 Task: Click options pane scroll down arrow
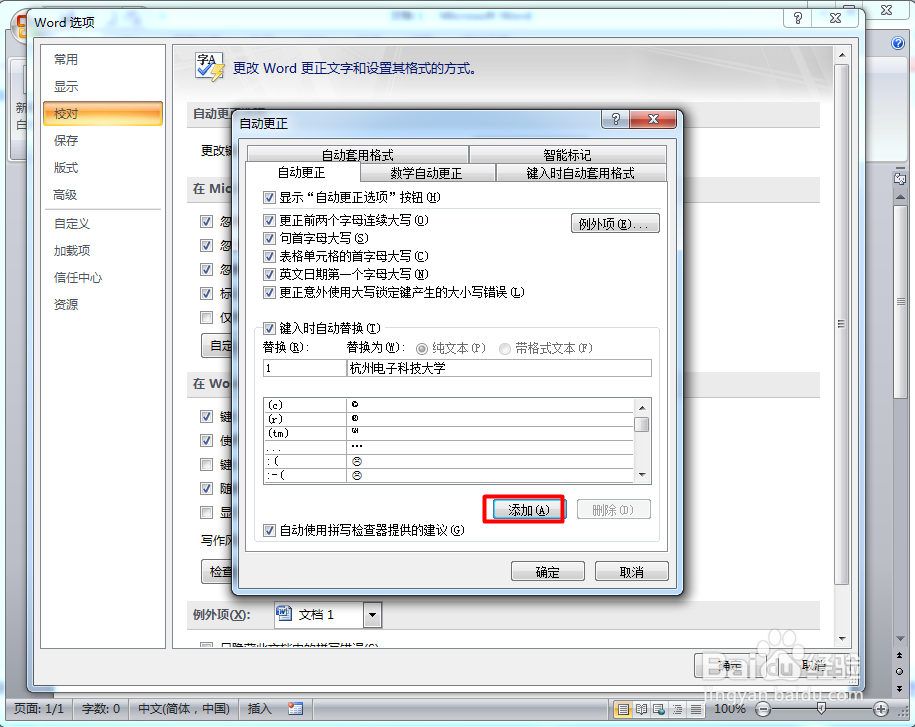pyautogui.click(x=841, y=639)
